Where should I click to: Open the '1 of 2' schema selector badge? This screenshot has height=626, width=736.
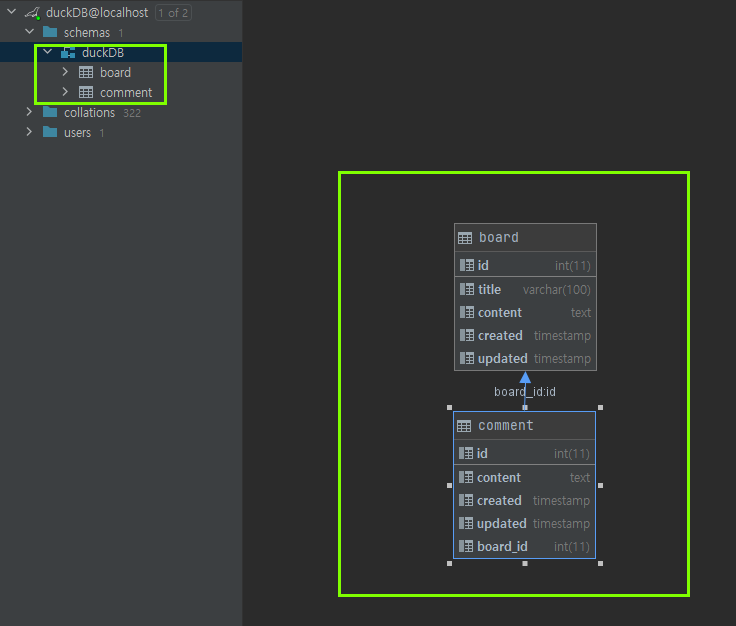click(x=173, y=13)
